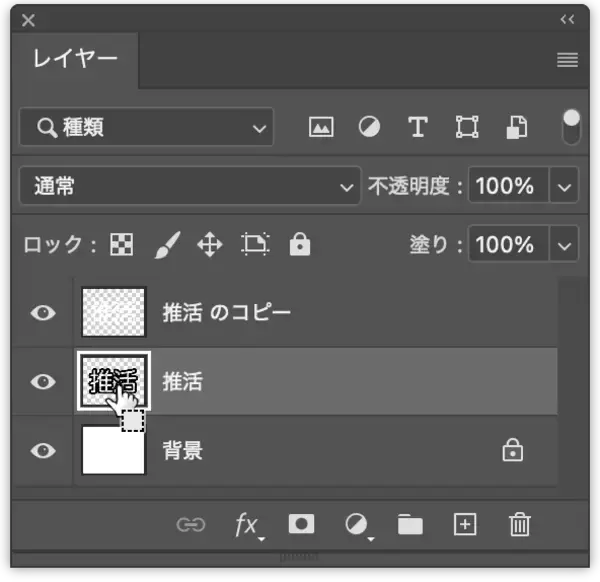Select the 背景 layer name
The width and height of the screenshot is (600, 582).
click(183, 450)
